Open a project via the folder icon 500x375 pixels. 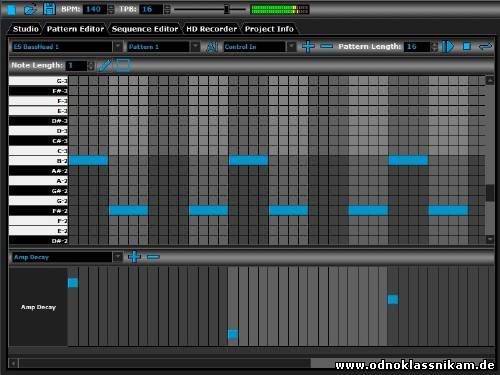point(30,9)
